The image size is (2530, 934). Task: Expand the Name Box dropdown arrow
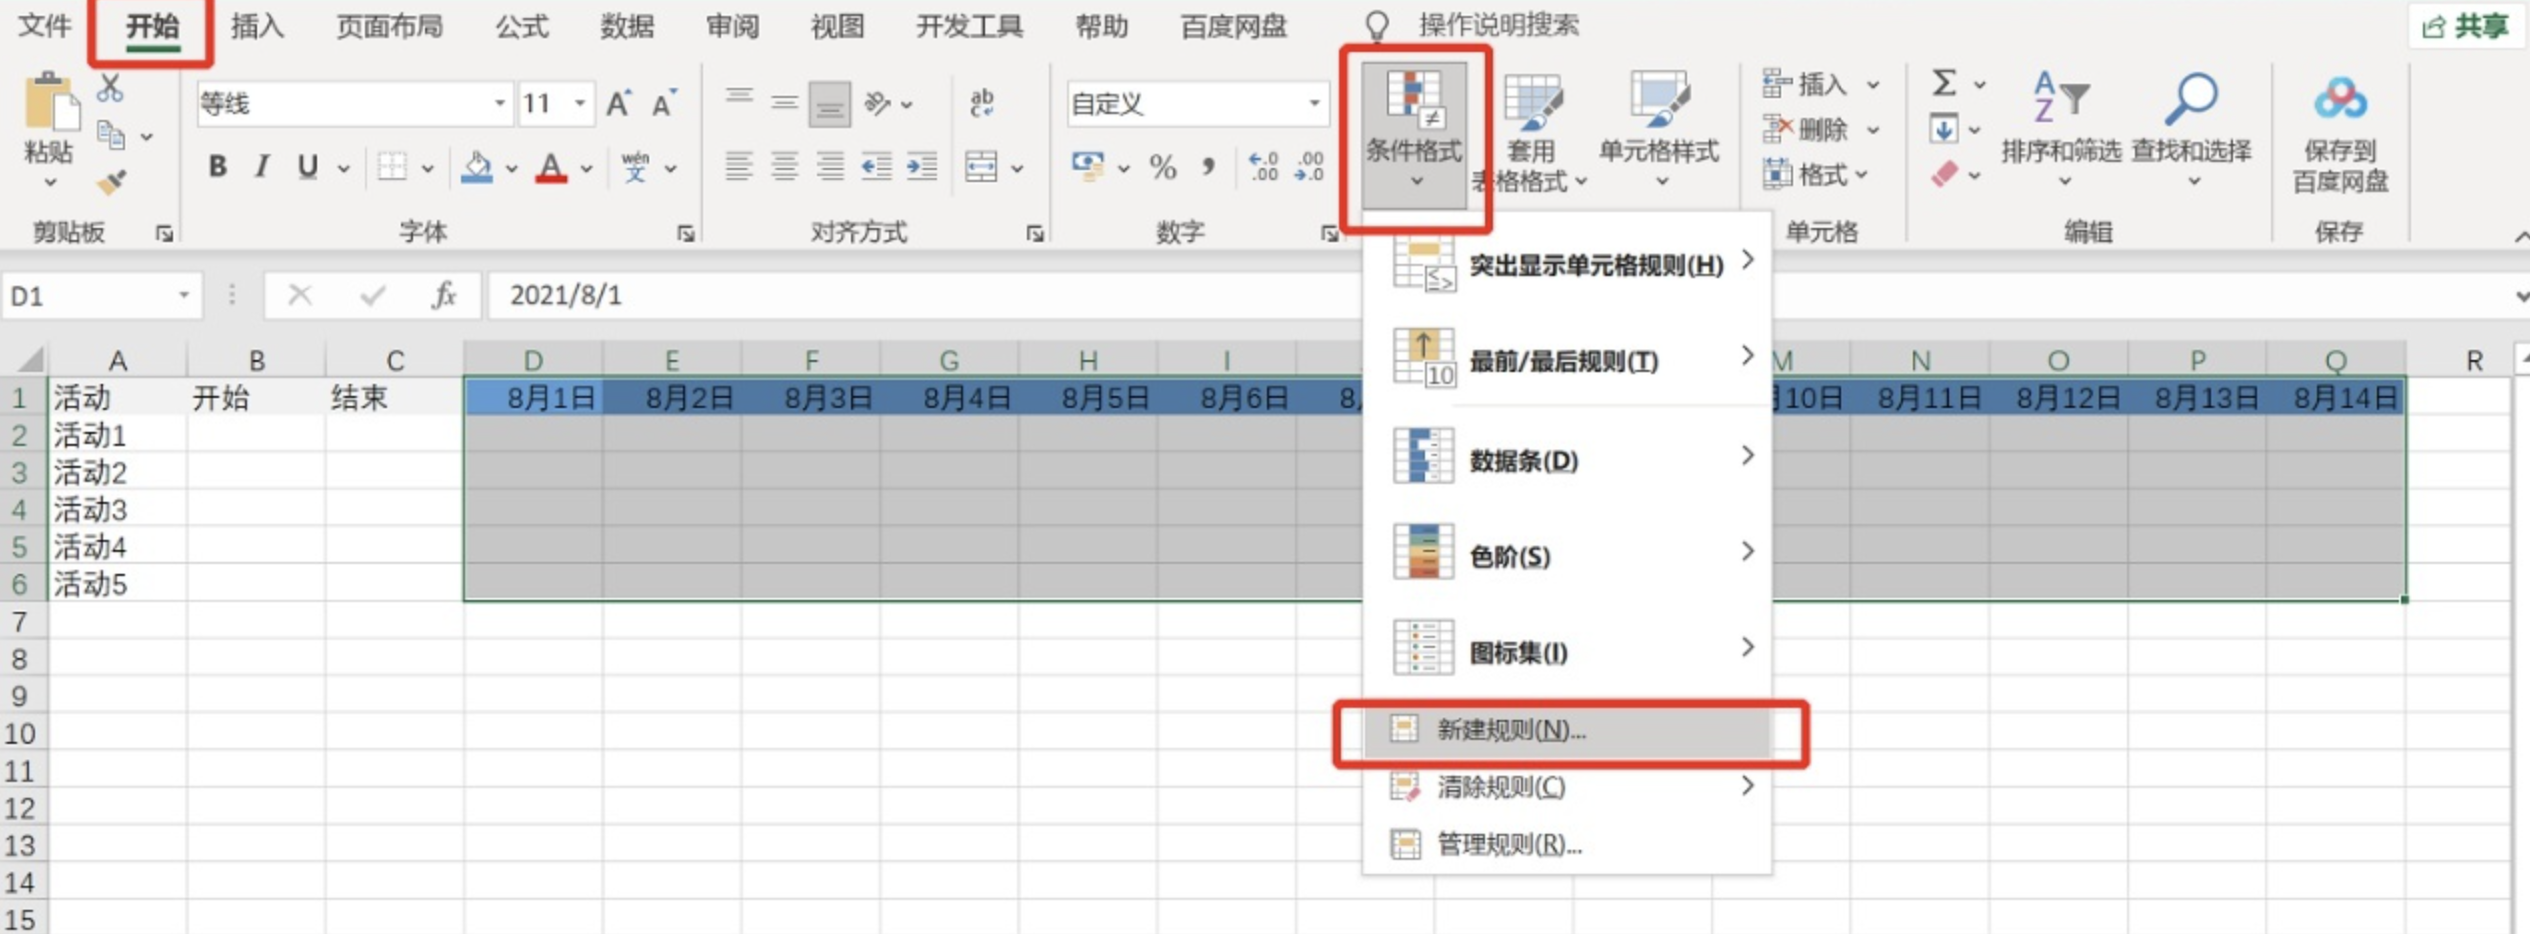coord(184,296)
